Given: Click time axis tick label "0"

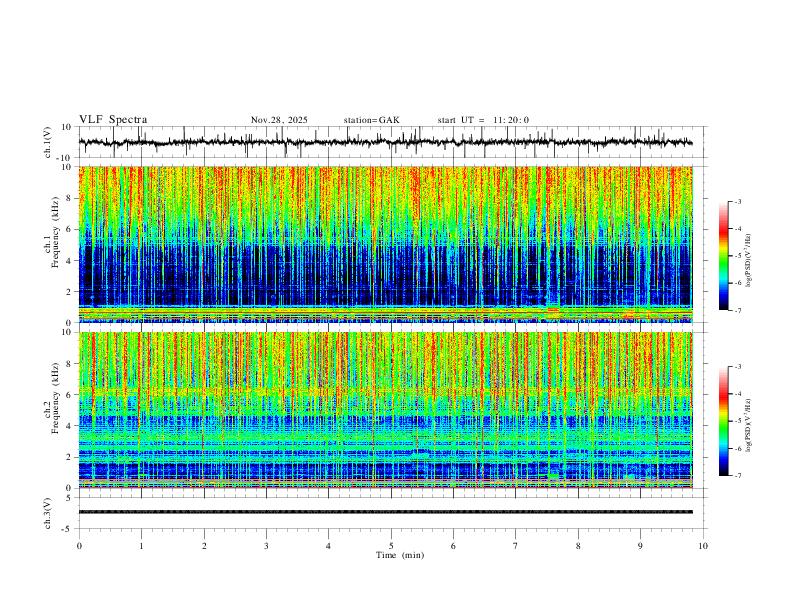Looking at the screenshot, I should click(x=79, y=546).
